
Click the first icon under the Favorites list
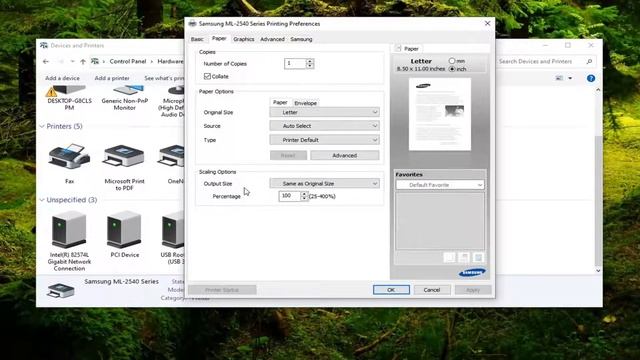tap(449, 257)
